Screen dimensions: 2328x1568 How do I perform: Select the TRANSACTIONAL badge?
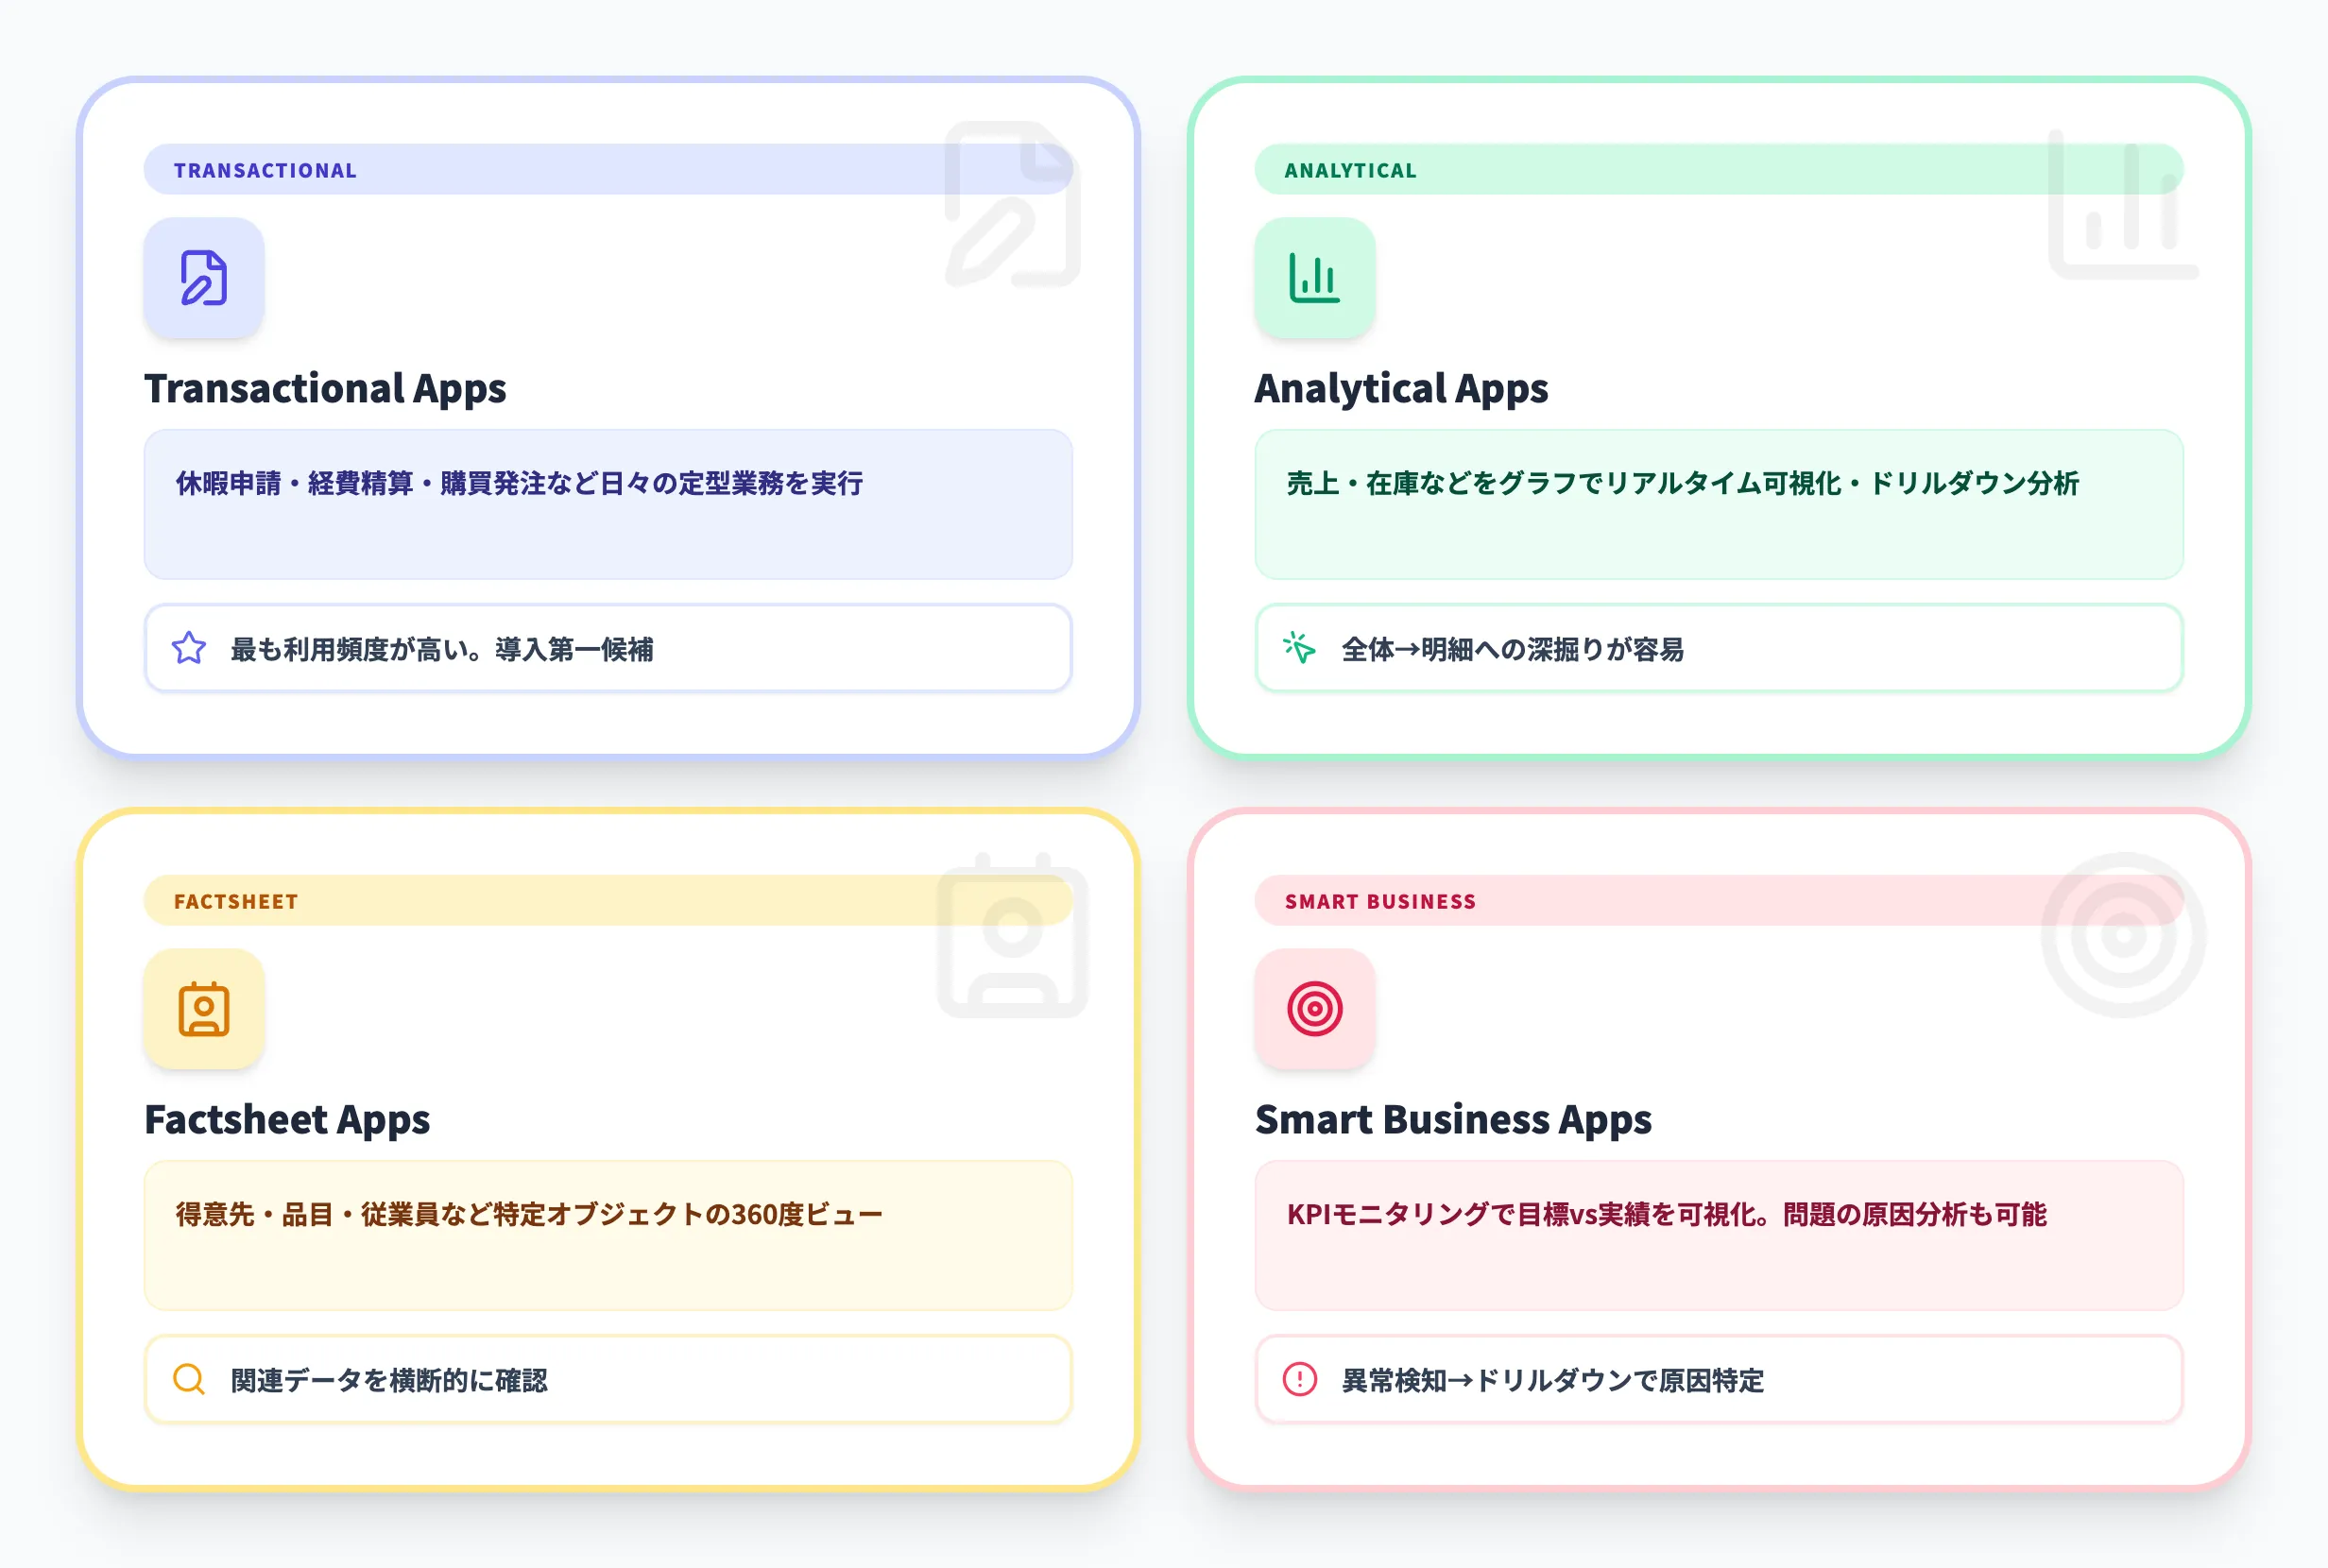coord(264,169)
